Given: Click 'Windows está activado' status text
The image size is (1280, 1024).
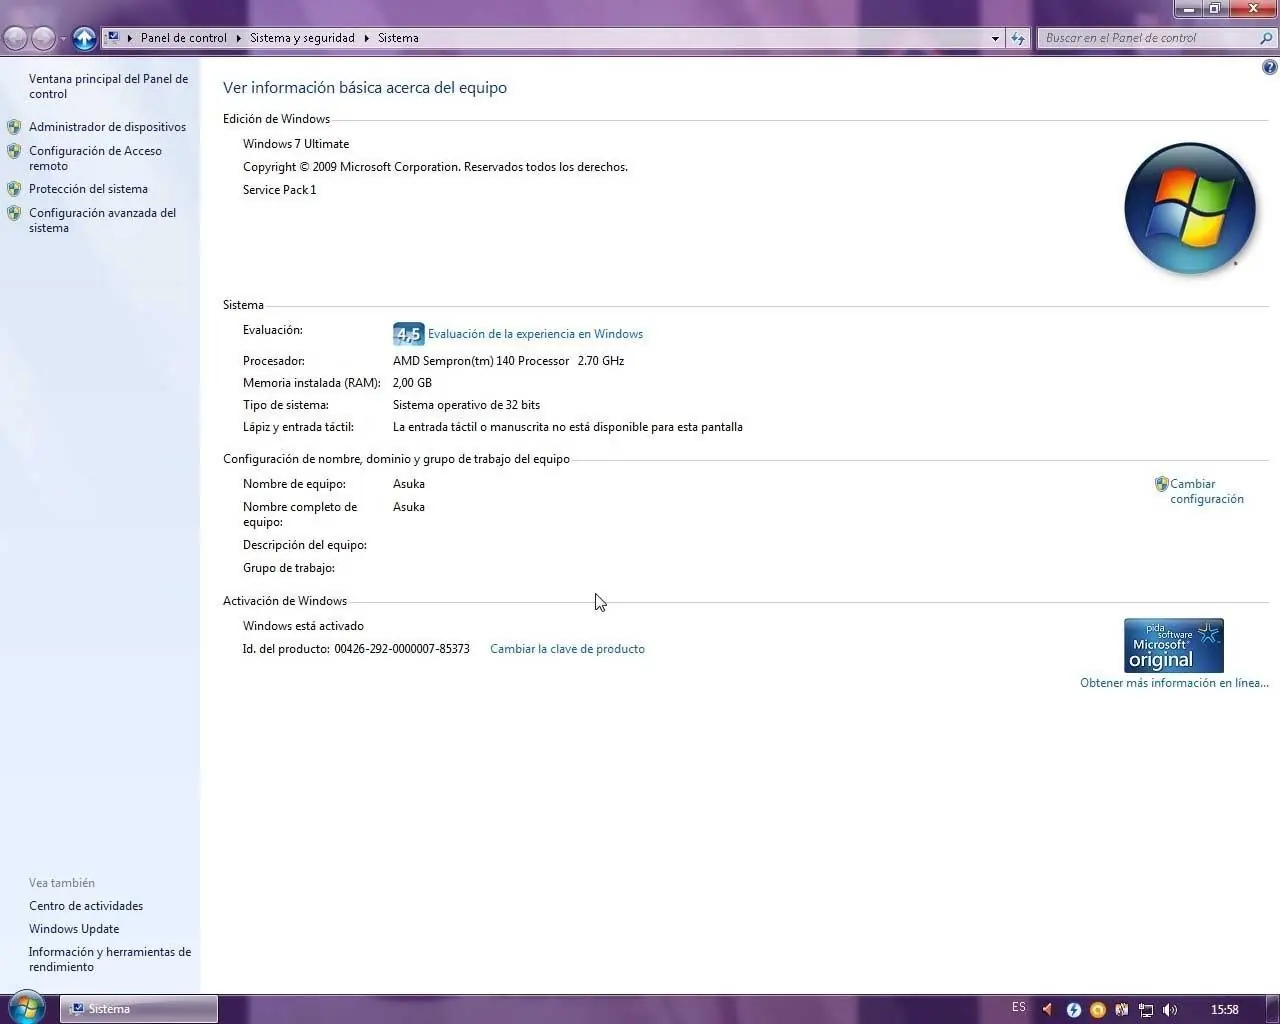Looking at the screenshot, I should [x=303, y=626].
